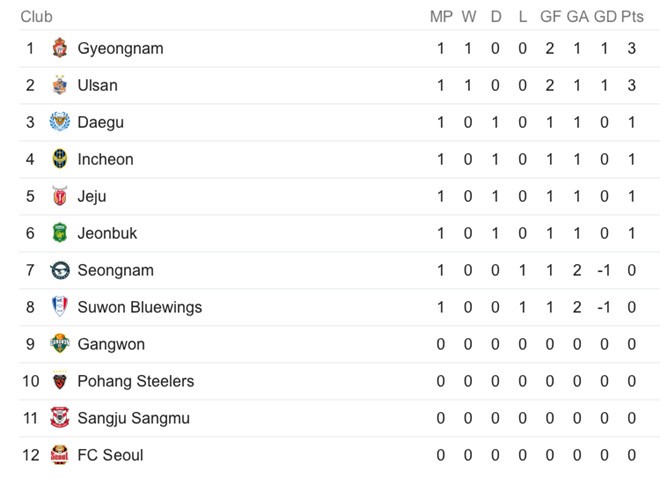Select the Sangju Sangmu team name
The image size is (660, 479).
133,418
